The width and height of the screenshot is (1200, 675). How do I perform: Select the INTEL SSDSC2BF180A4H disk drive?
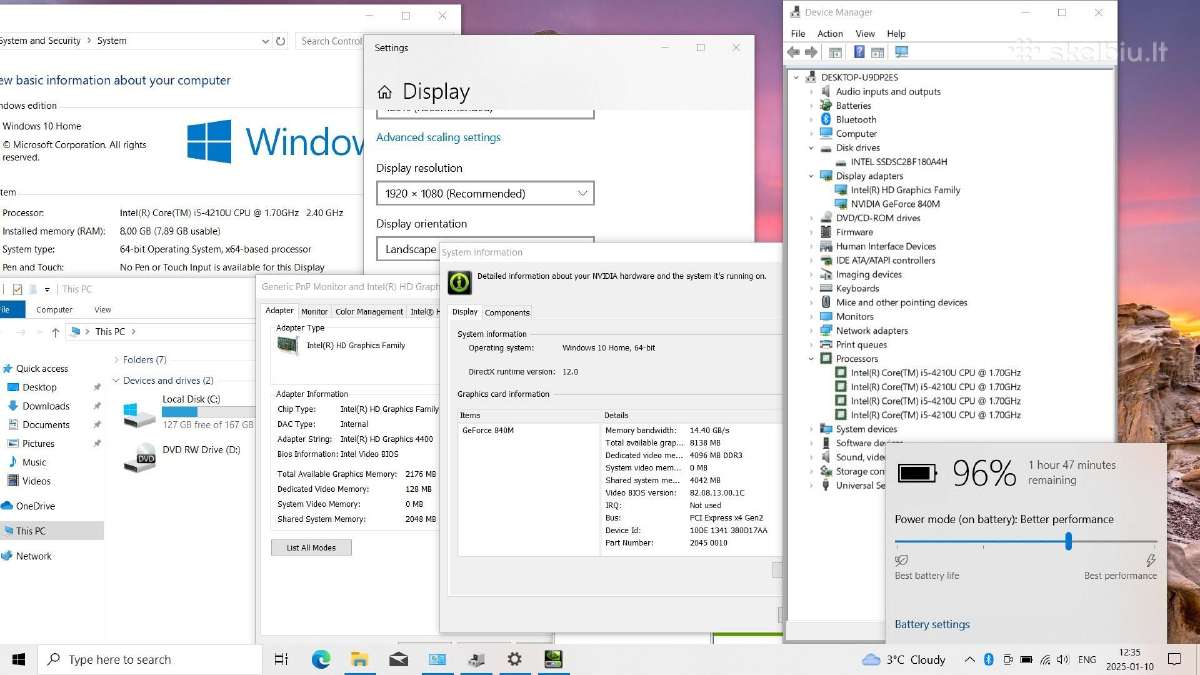pos(899,161)
